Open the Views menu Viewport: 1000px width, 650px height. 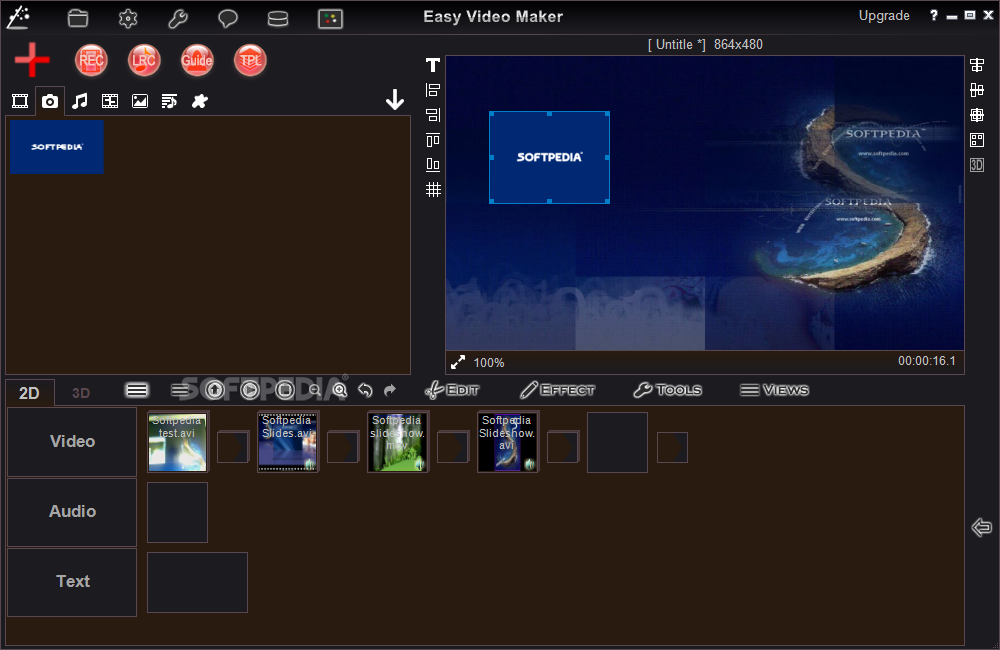point(774,390)
